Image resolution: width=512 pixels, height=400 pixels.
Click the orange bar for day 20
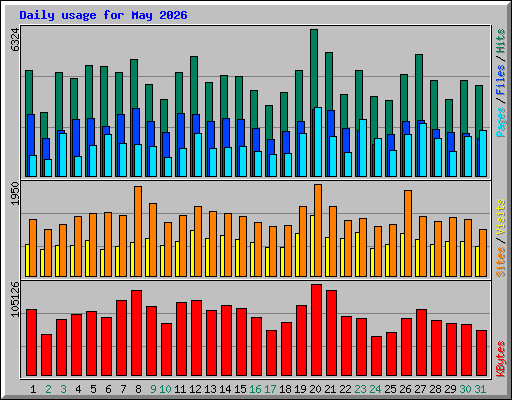coord(318,230)
